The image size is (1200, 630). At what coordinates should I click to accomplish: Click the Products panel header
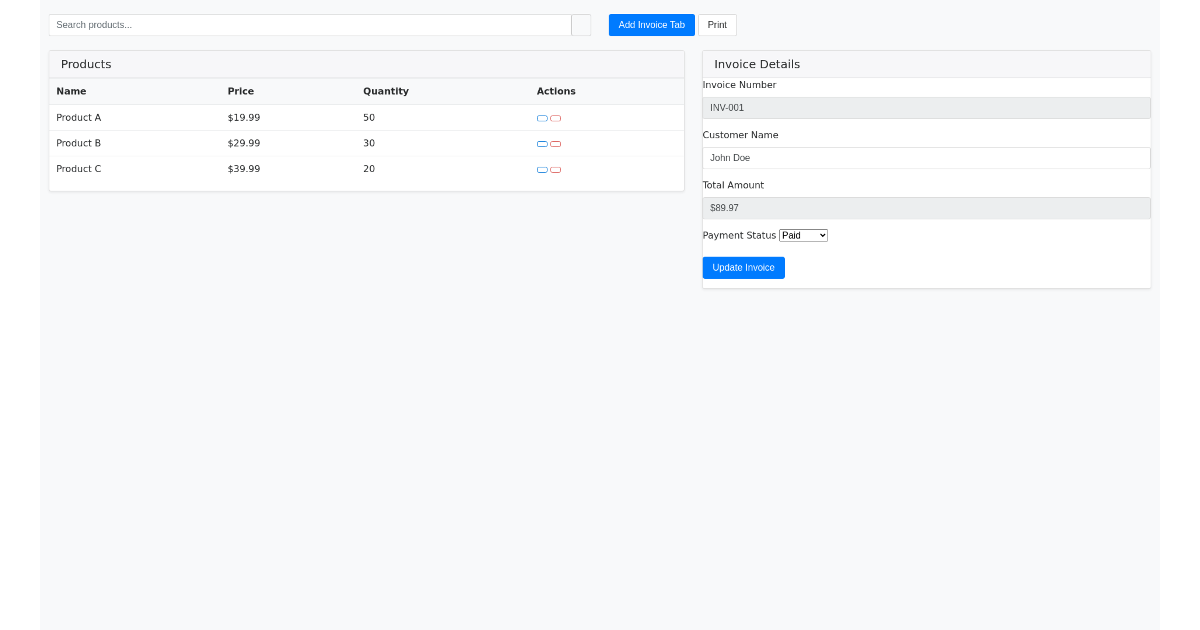[85, 64]
